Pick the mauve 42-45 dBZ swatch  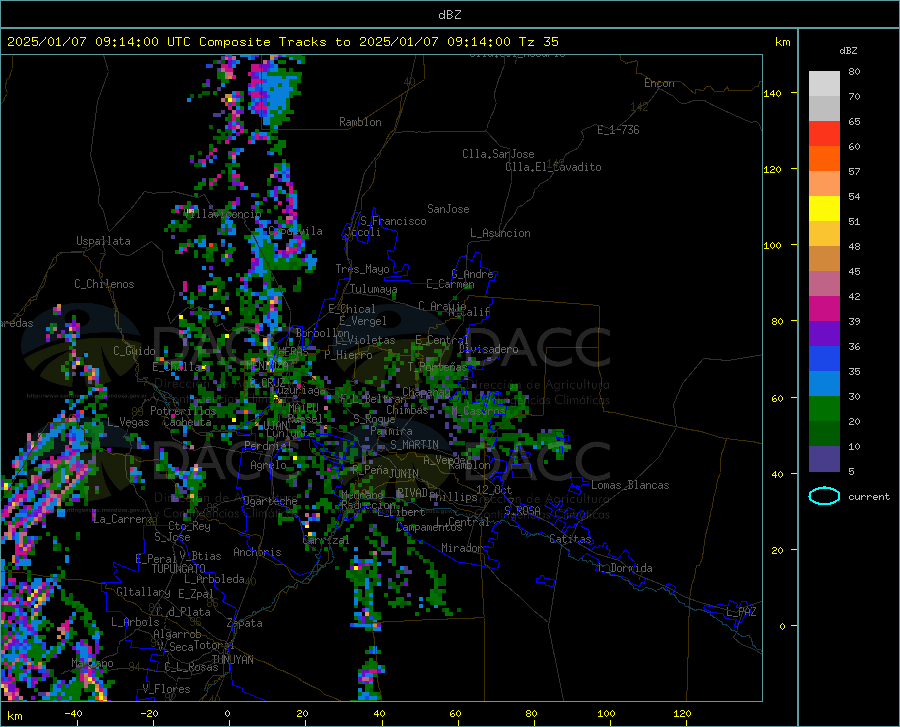[x=824, y=283]
